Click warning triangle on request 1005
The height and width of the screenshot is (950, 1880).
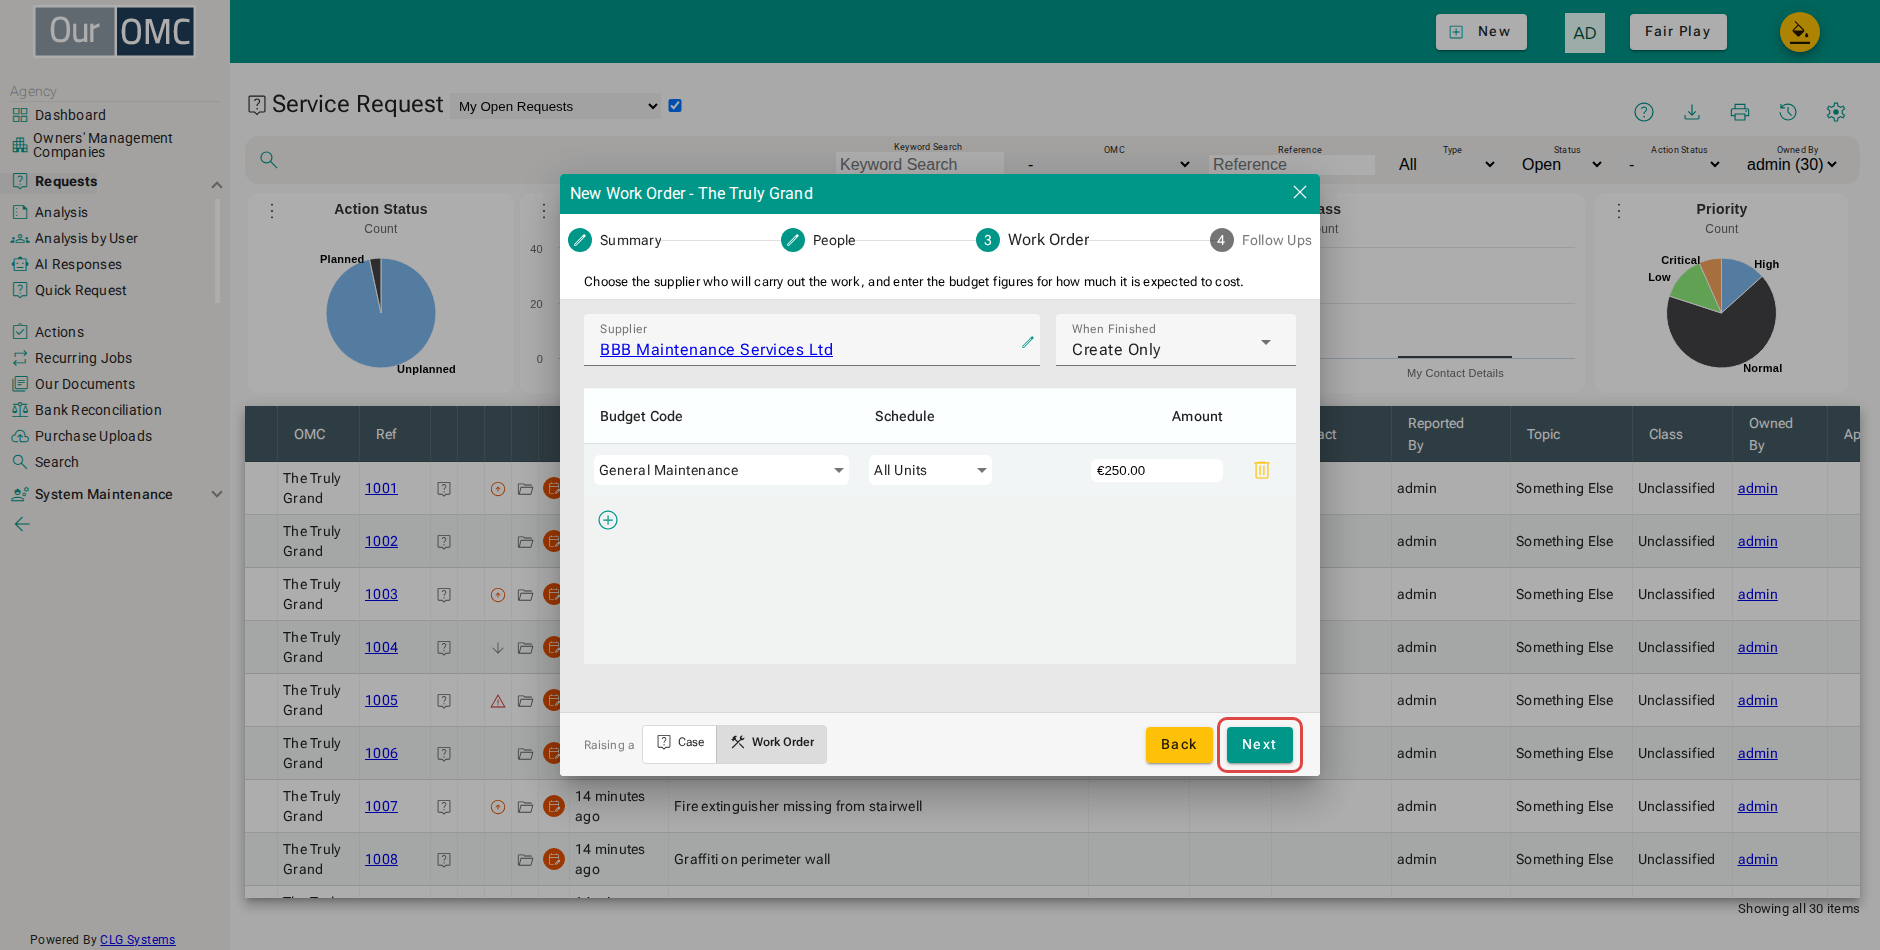(x=498, y=701)
